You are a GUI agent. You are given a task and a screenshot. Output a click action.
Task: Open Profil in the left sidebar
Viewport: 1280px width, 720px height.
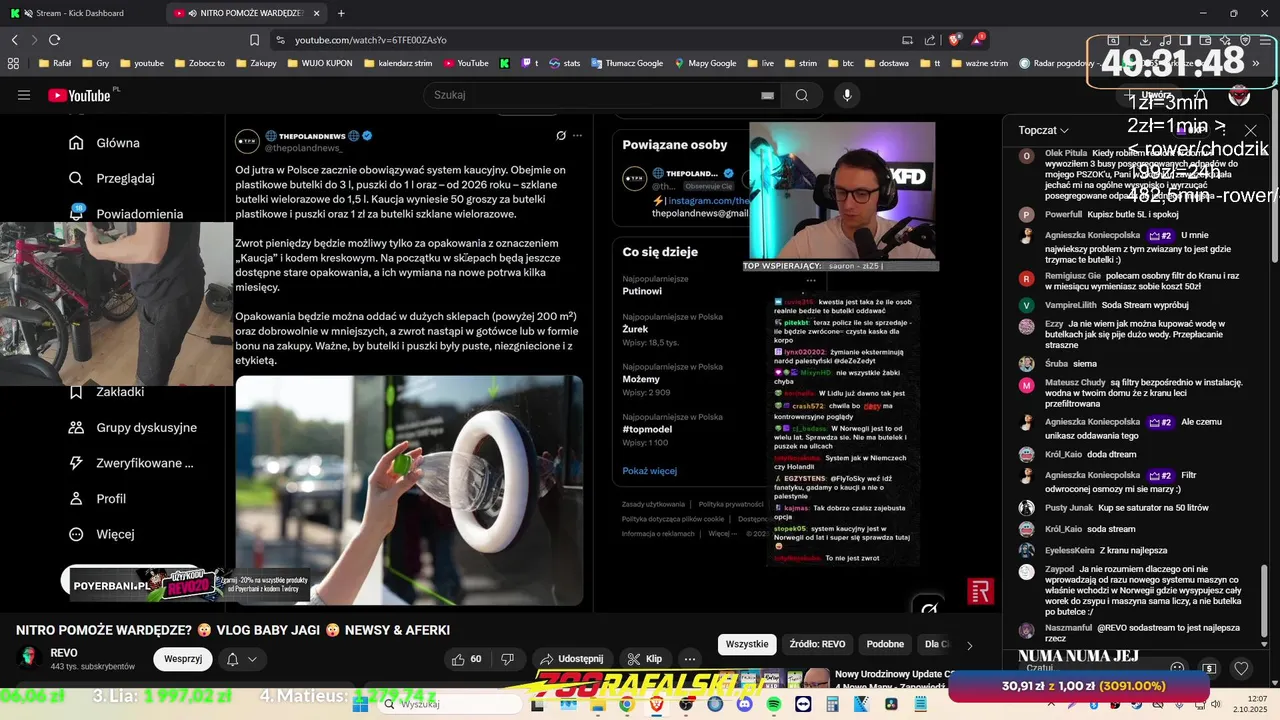pos(97,498)
